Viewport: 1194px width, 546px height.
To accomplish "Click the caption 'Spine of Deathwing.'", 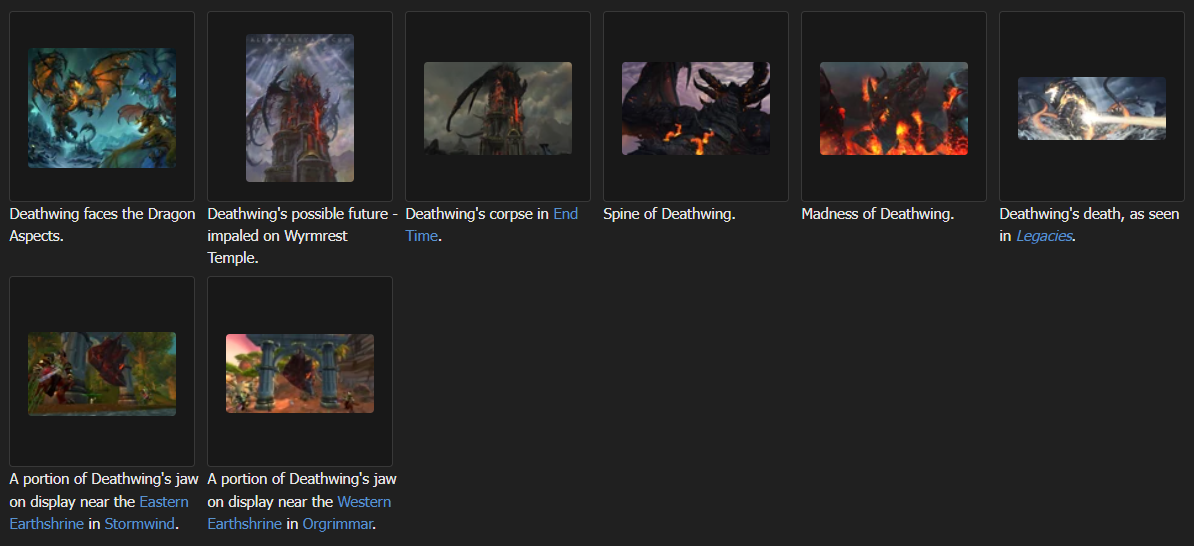I will 669,214.
